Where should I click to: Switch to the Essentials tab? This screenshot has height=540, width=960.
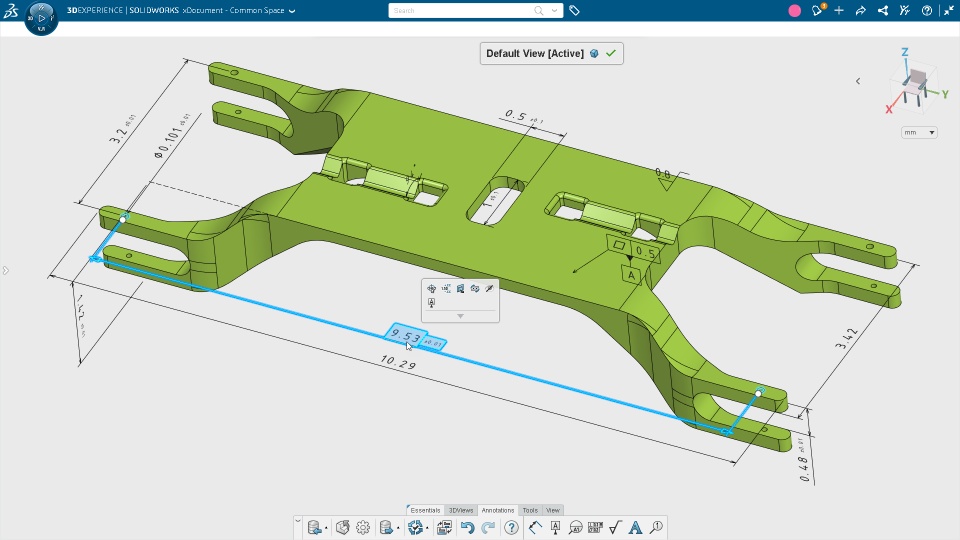426,510
